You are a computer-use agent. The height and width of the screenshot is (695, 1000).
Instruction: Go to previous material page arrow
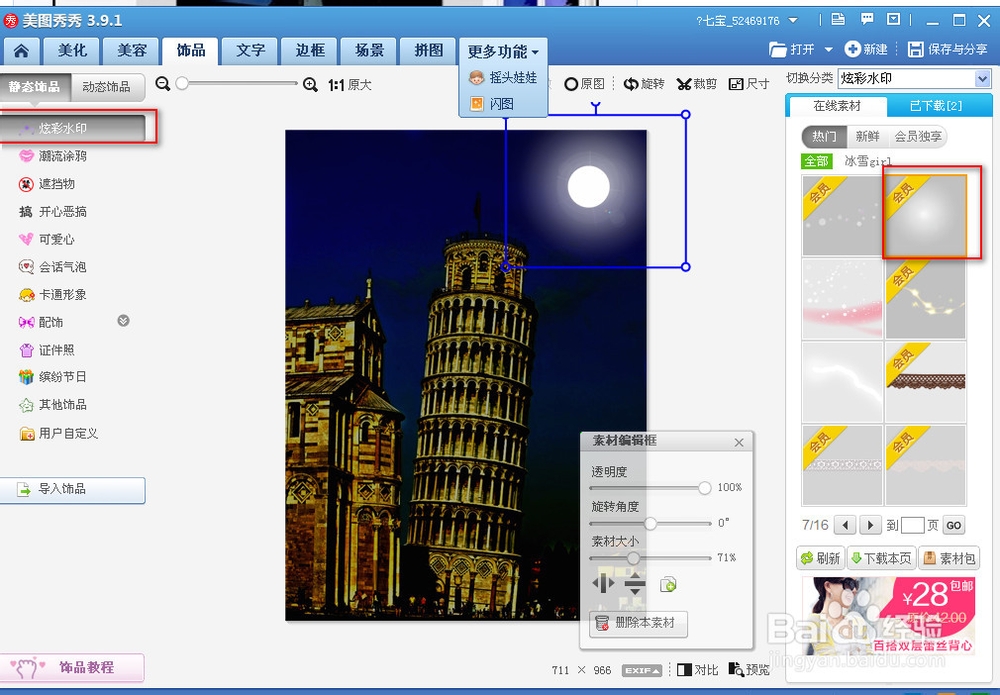(x=846, y=525)
